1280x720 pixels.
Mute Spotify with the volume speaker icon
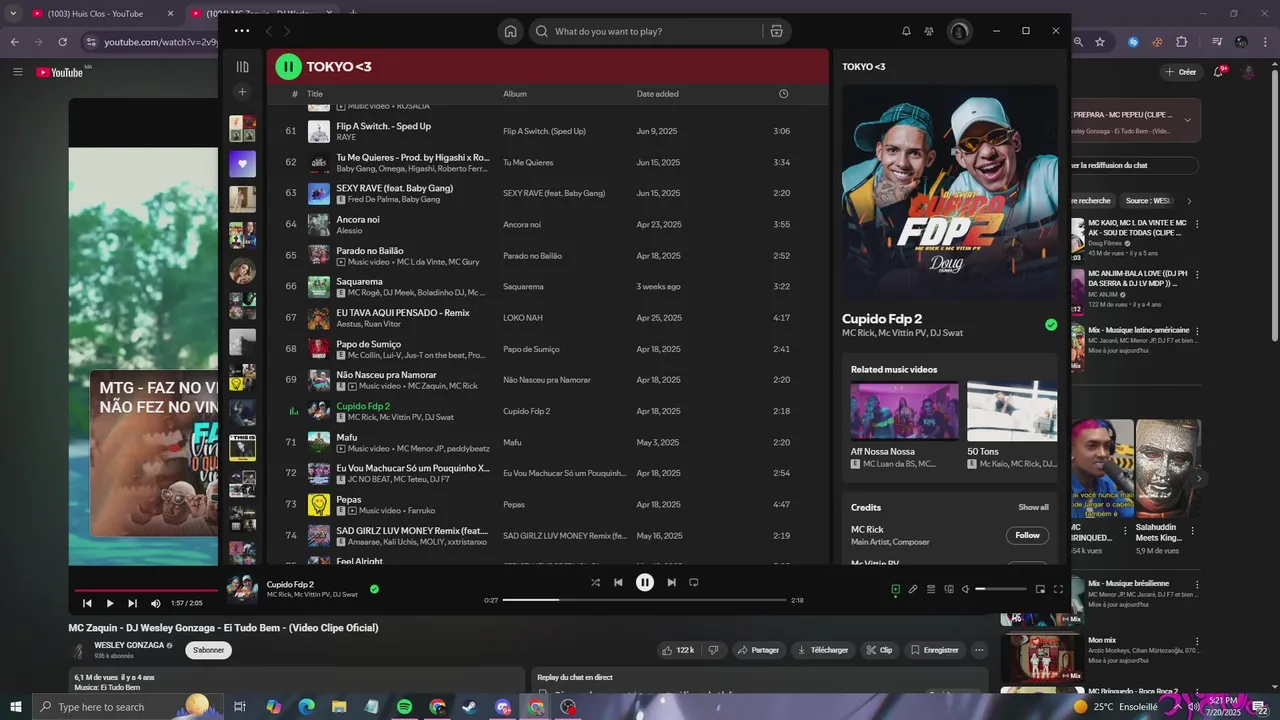pyautogui.click(x=966, y=589)
